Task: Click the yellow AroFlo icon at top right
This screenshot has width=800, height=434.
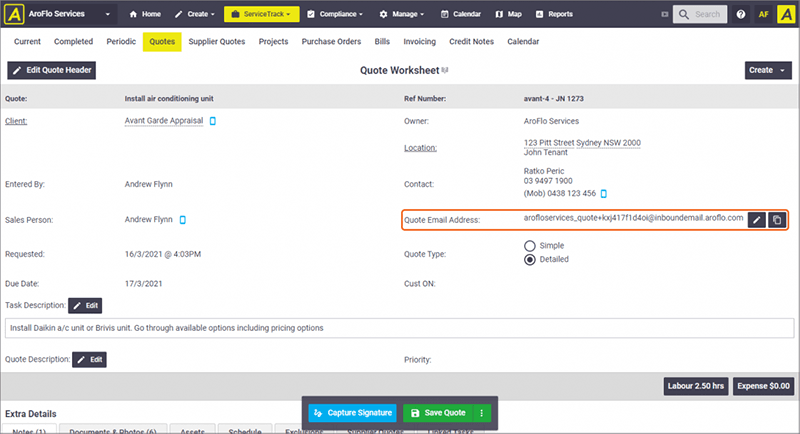Action: click(x=786, y=14)
